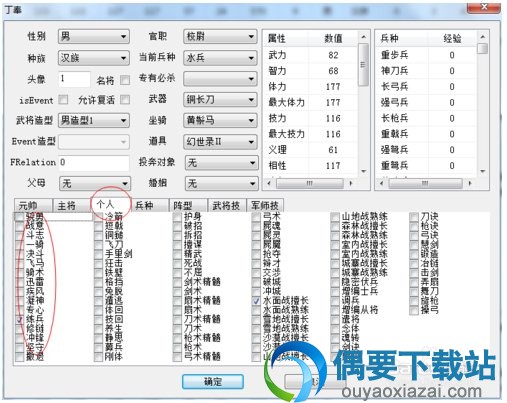Open the 武器 weapon dropdown
This screenshot has width=507, height=403.
coord(220,99)
